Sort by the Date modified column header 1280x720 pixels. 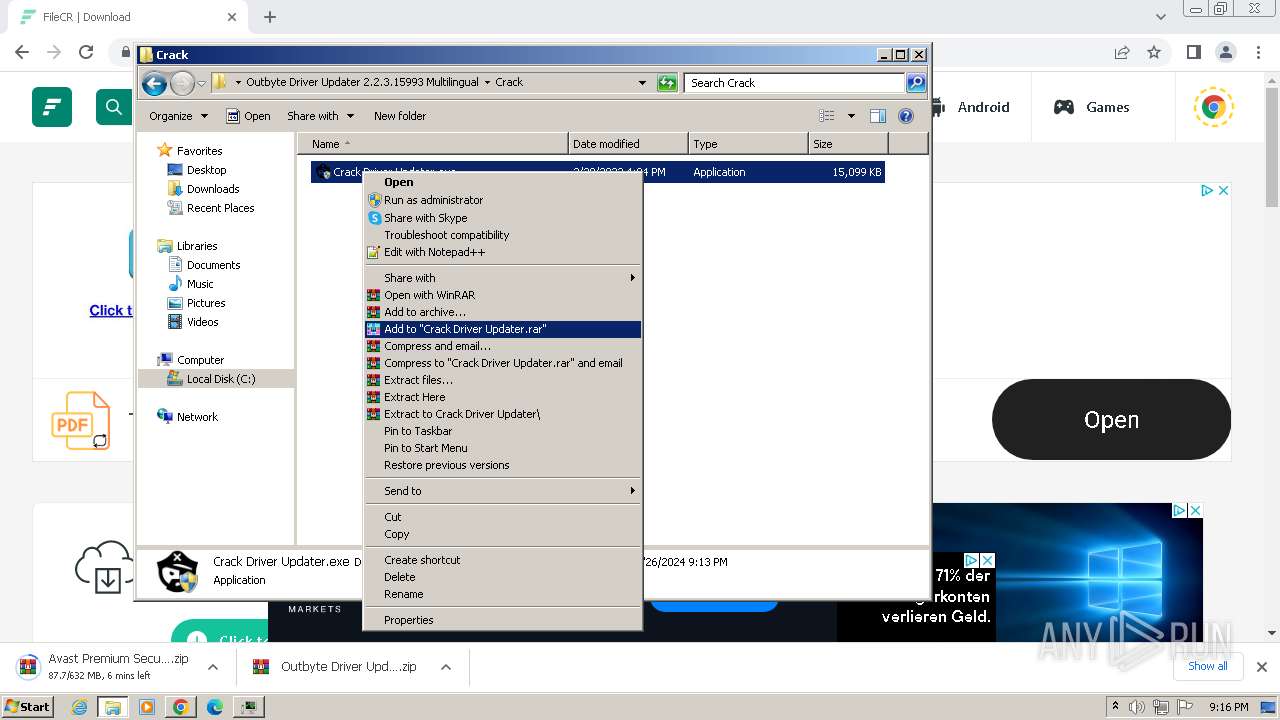628,144
